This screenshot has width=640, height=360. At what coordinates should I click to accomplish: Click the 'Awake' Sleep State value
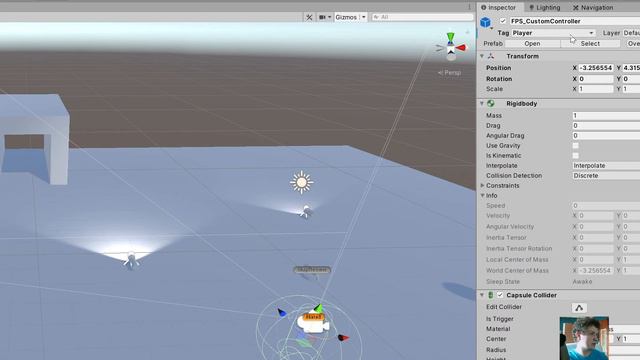(582, 282)
